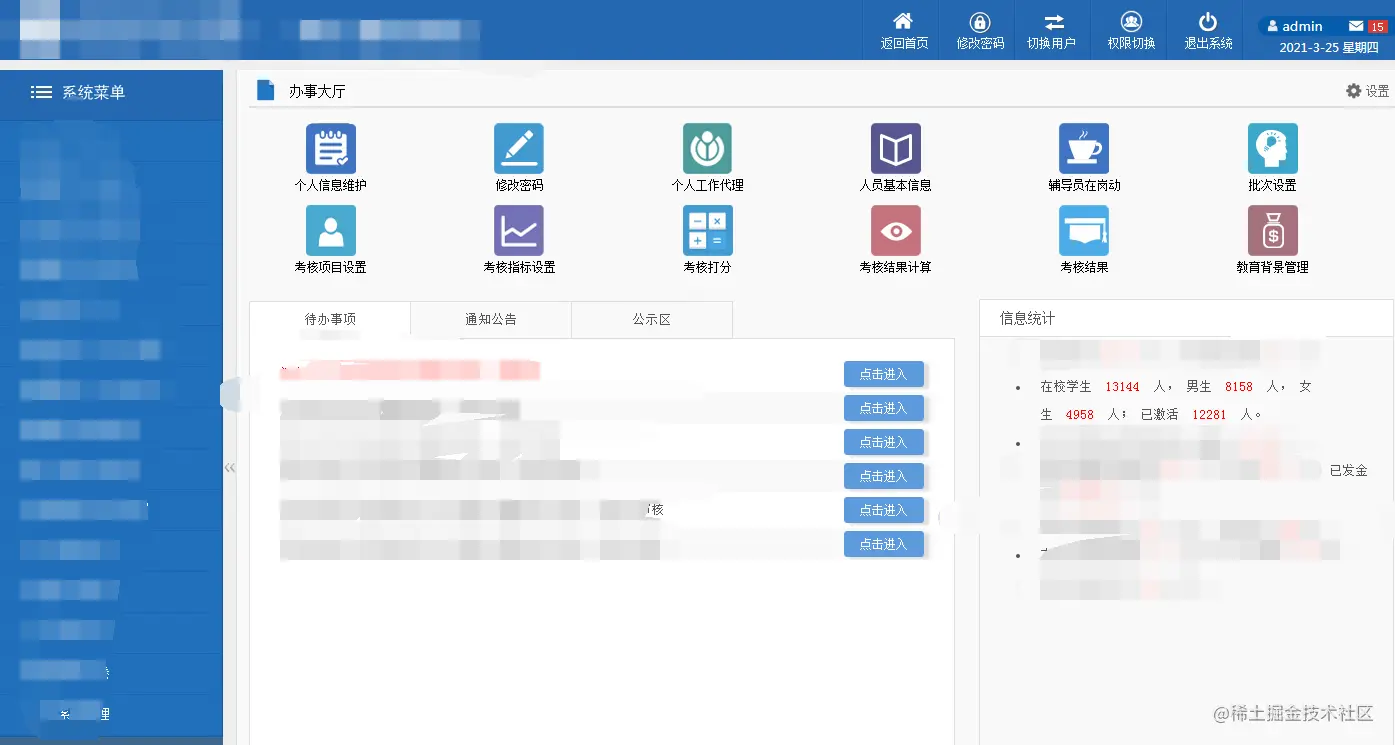Open 辅导员在岗动 coffee cup icon
The height and width of the screenshot is (745, 1395).
tap(1084, 149)
